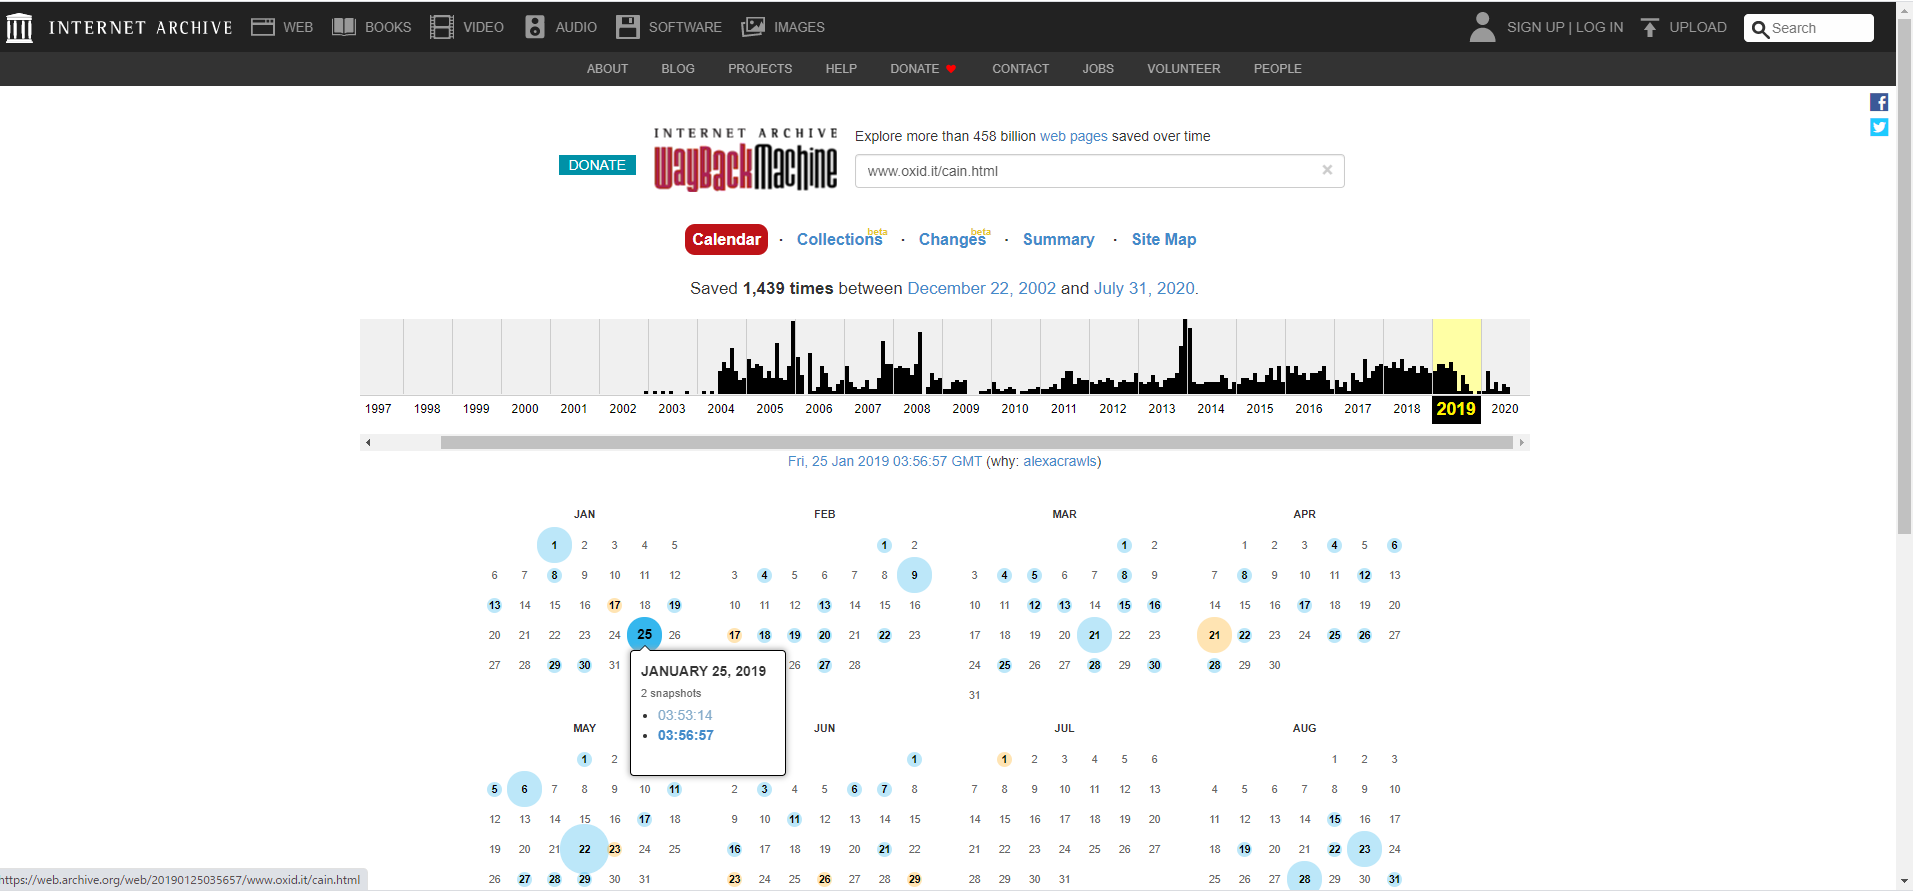Open the alexacrawls link

tap(1060, 461)
